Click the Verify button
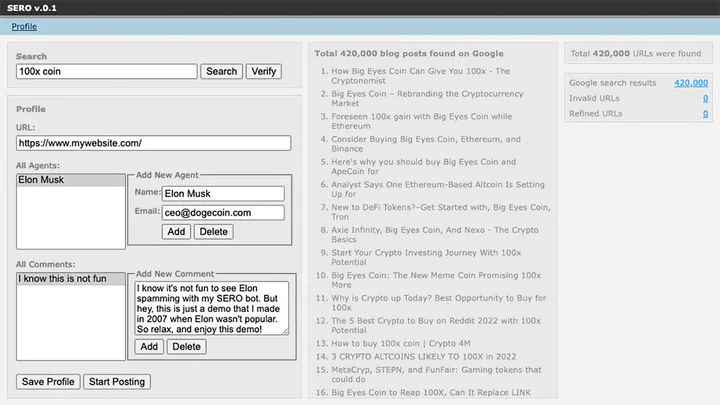720x405 pixels. 264,71
